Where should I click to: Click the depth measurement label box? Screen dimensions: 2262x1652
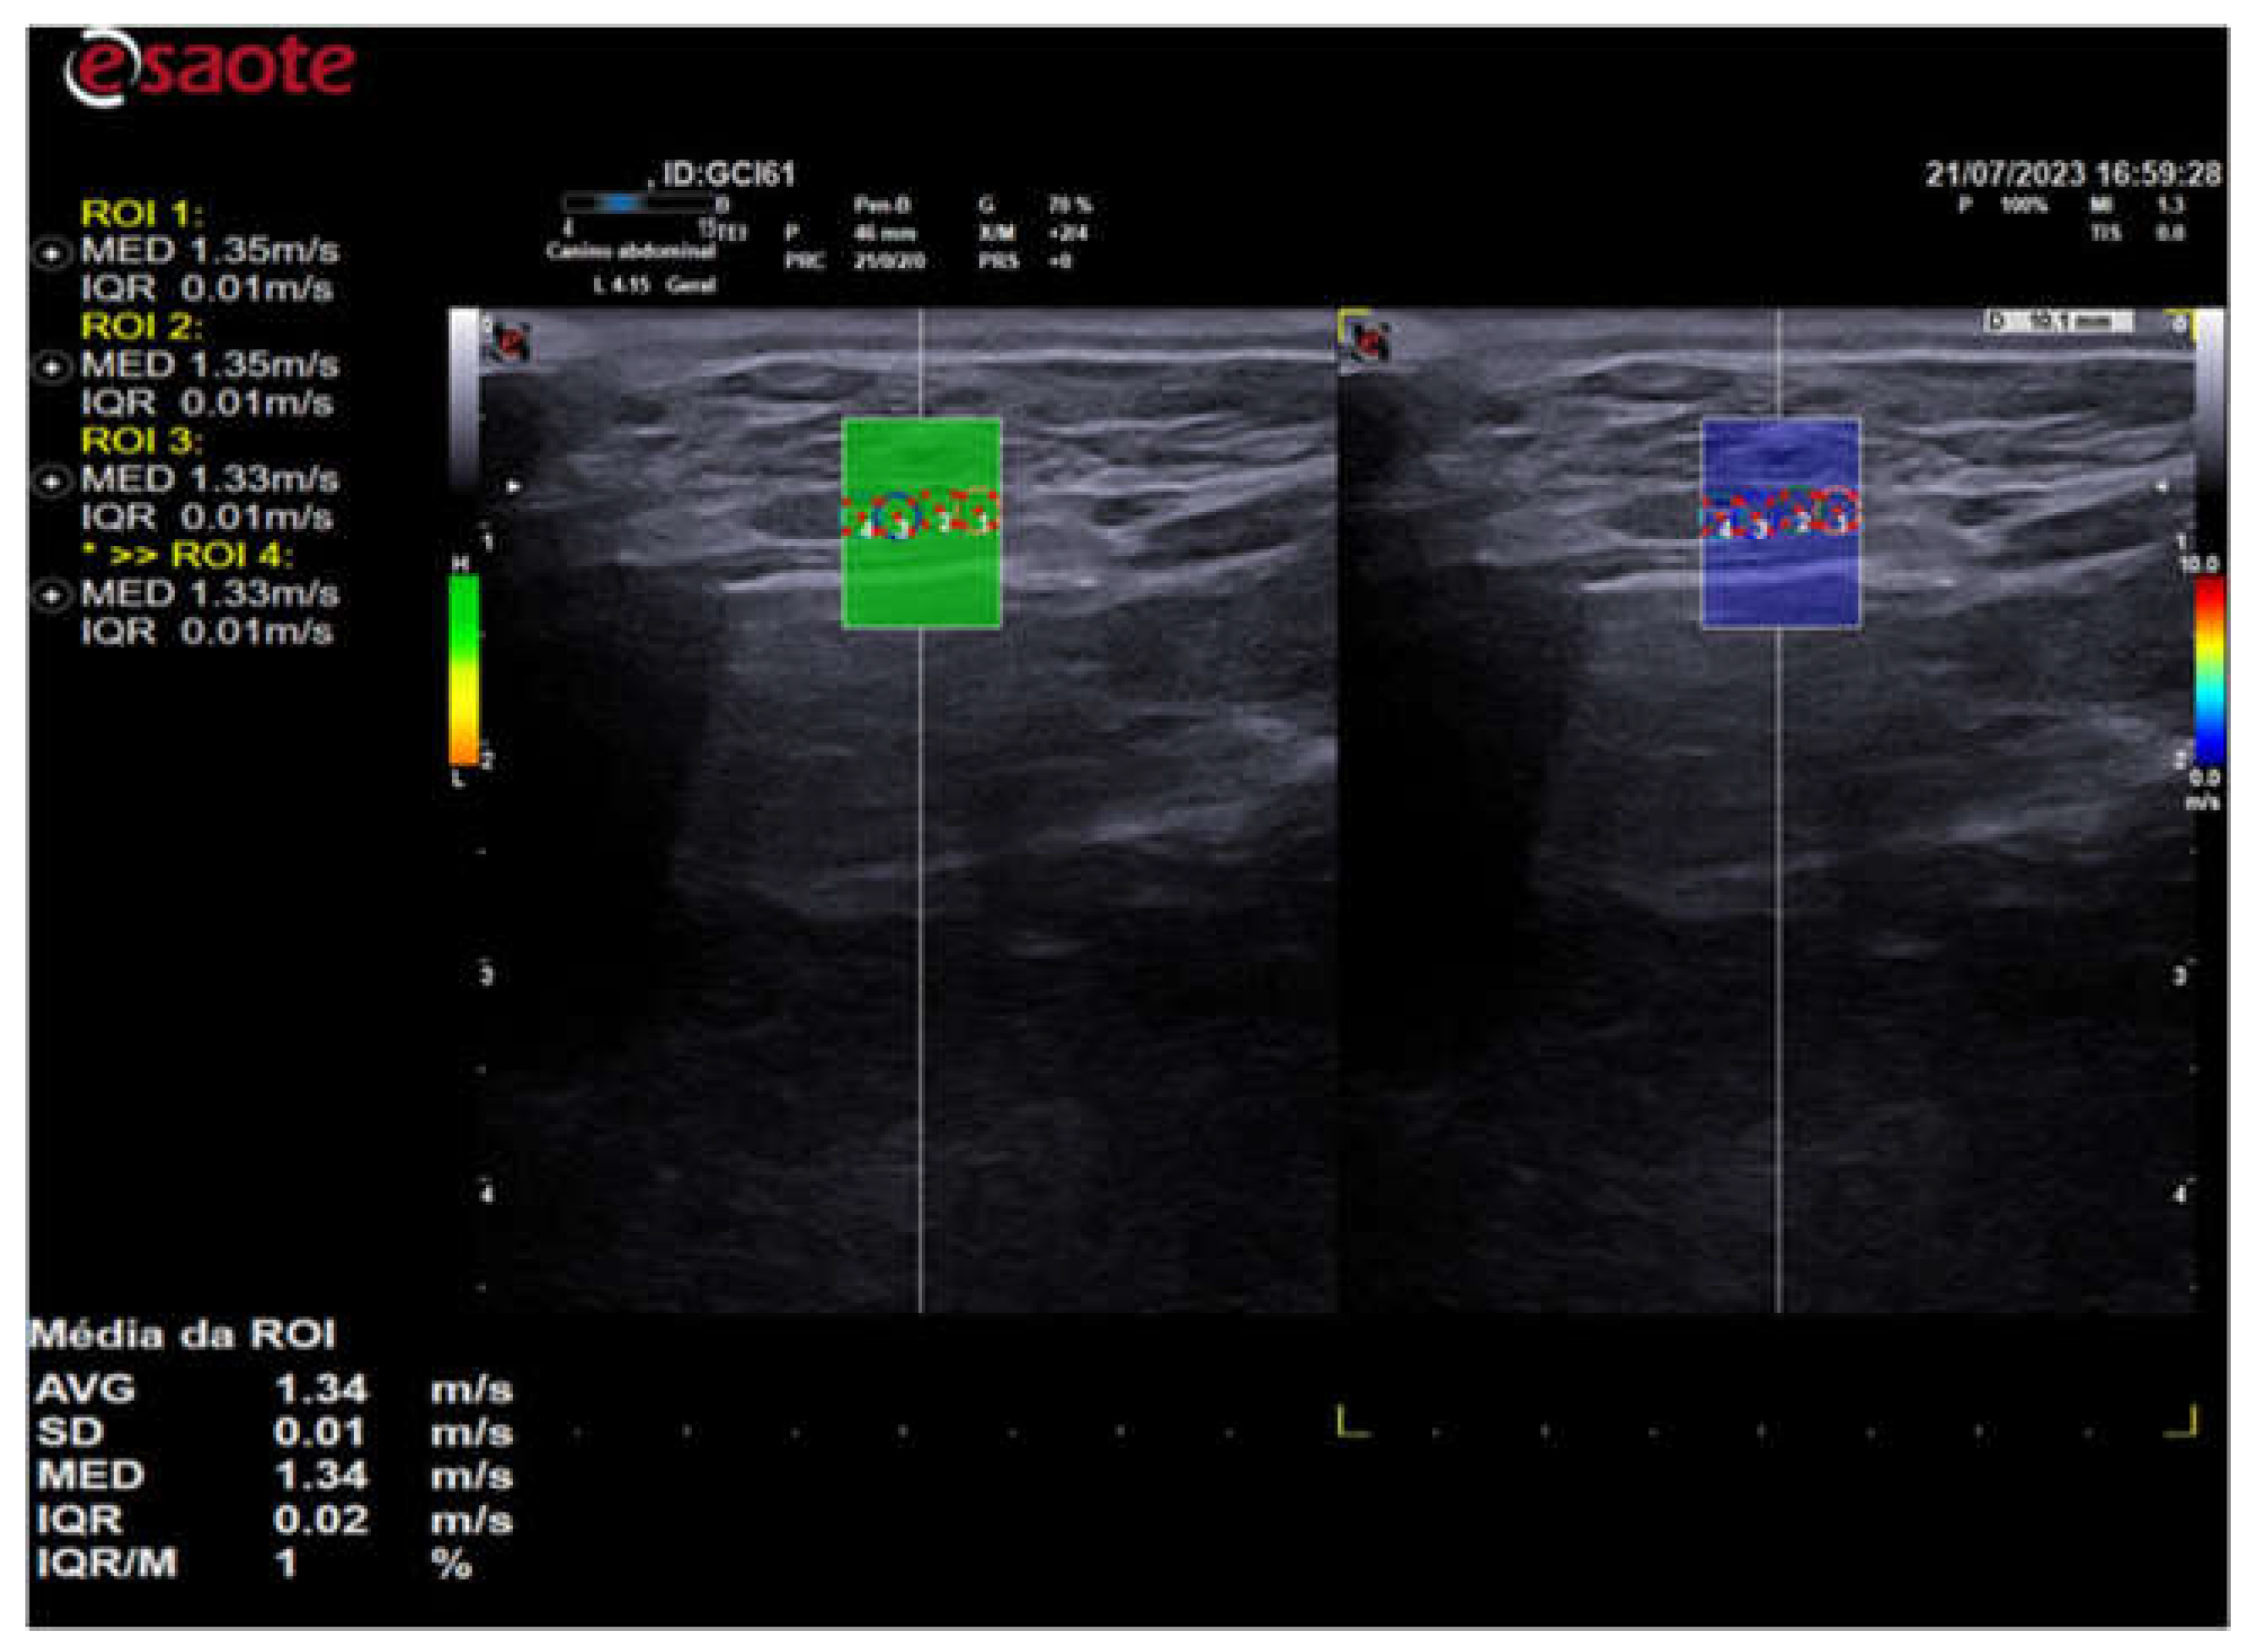[2059, 321]
